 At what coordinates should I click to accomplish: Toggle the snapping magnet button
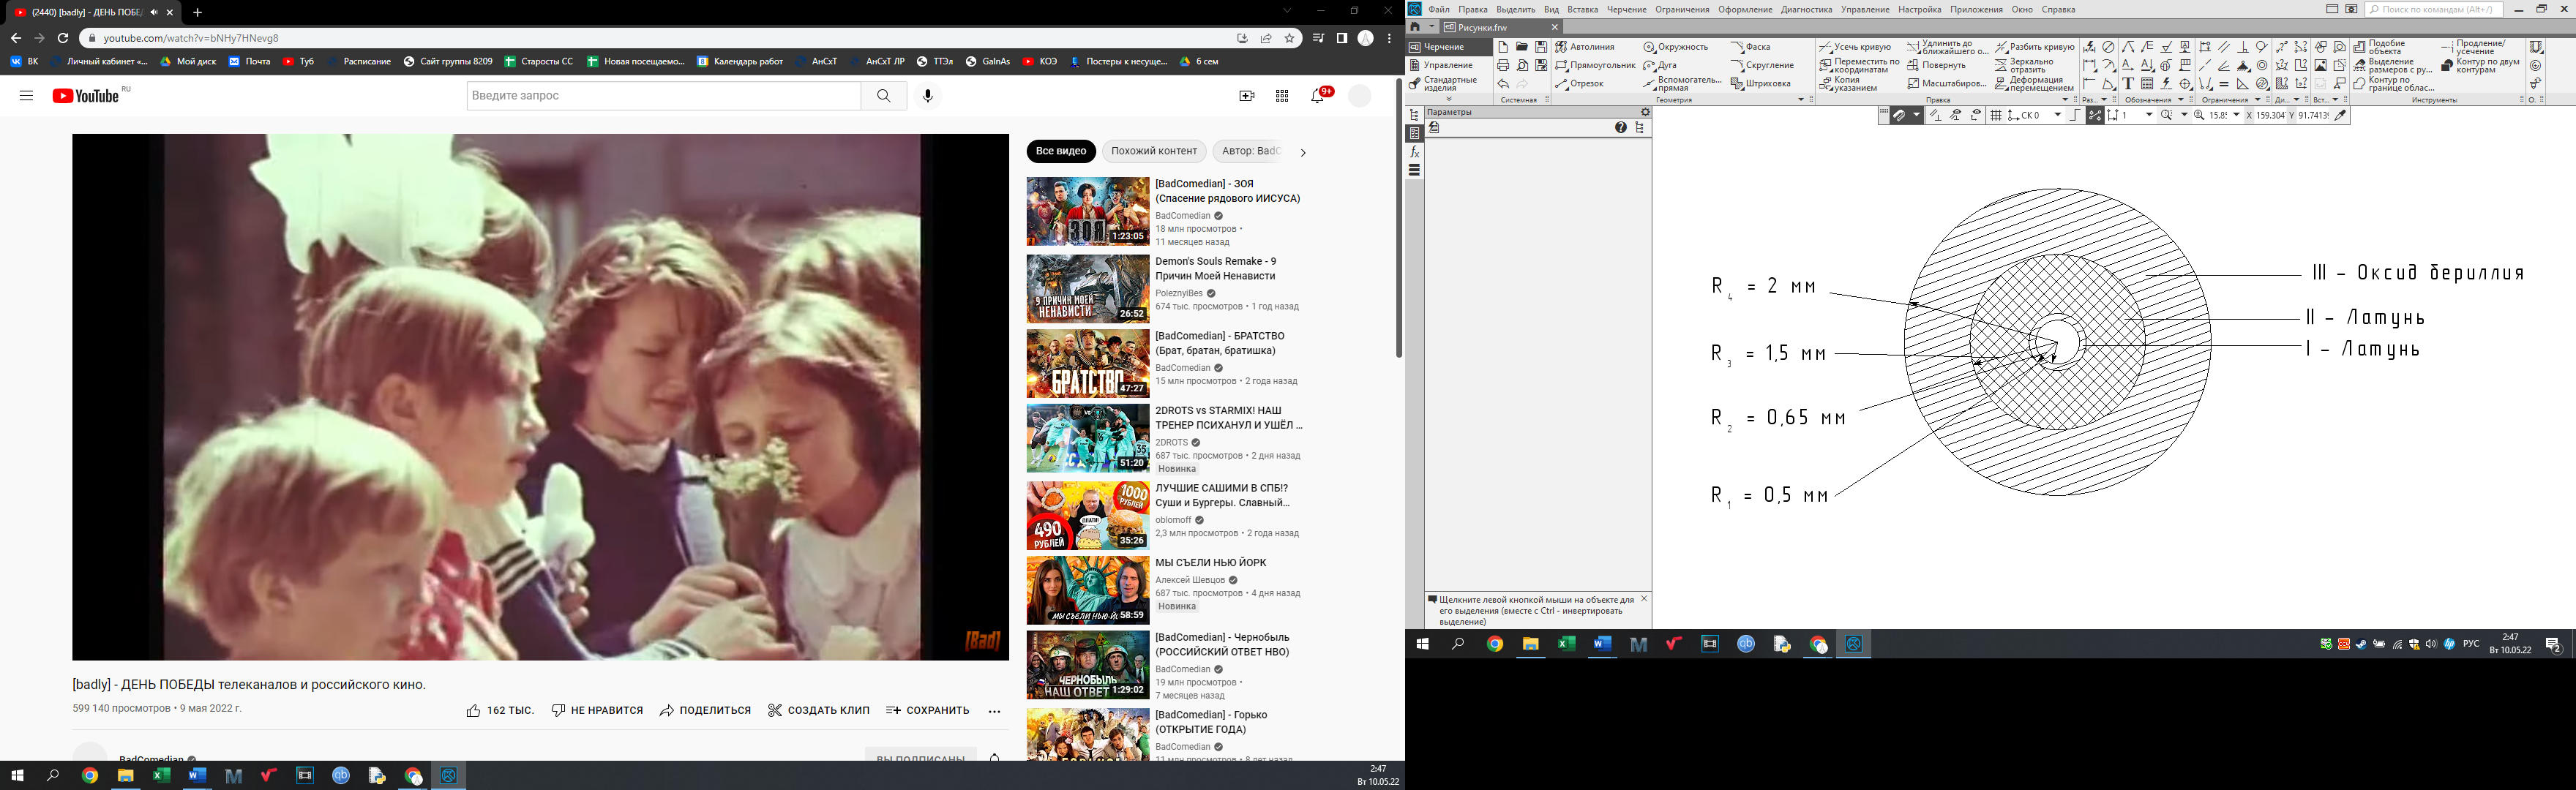1899,115
